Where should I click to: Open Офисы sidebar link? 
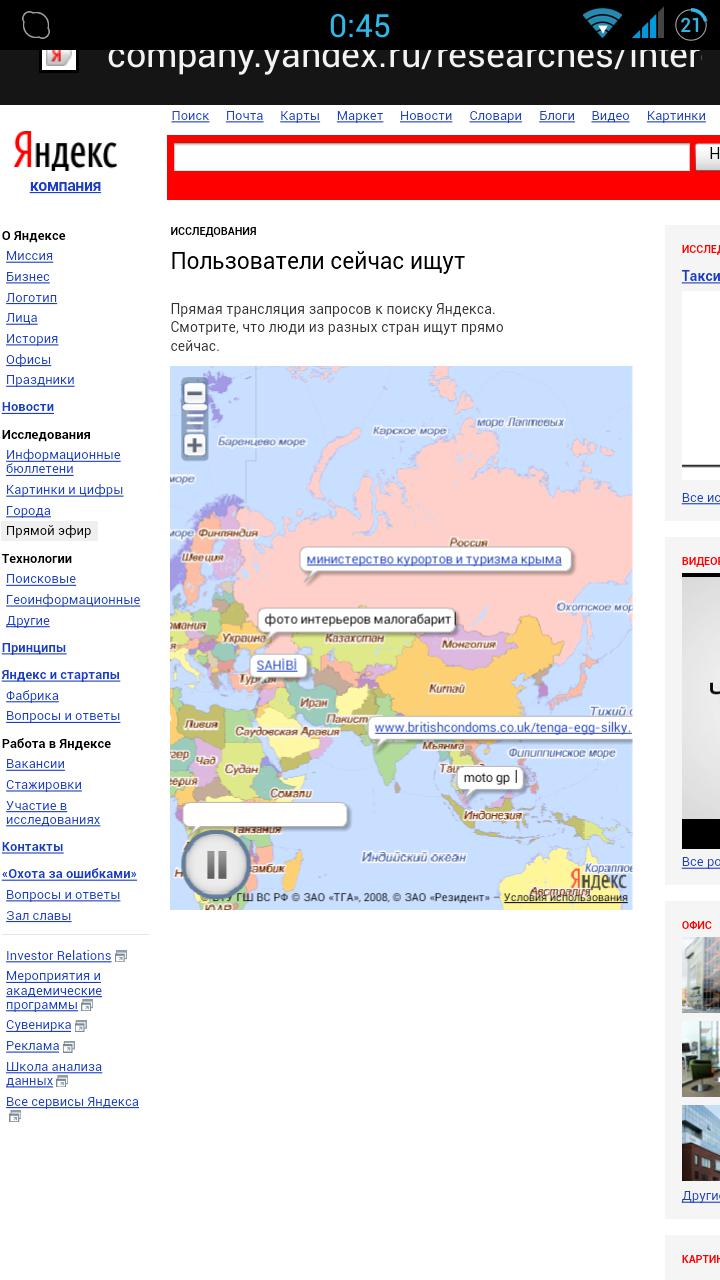coord(28,360)
